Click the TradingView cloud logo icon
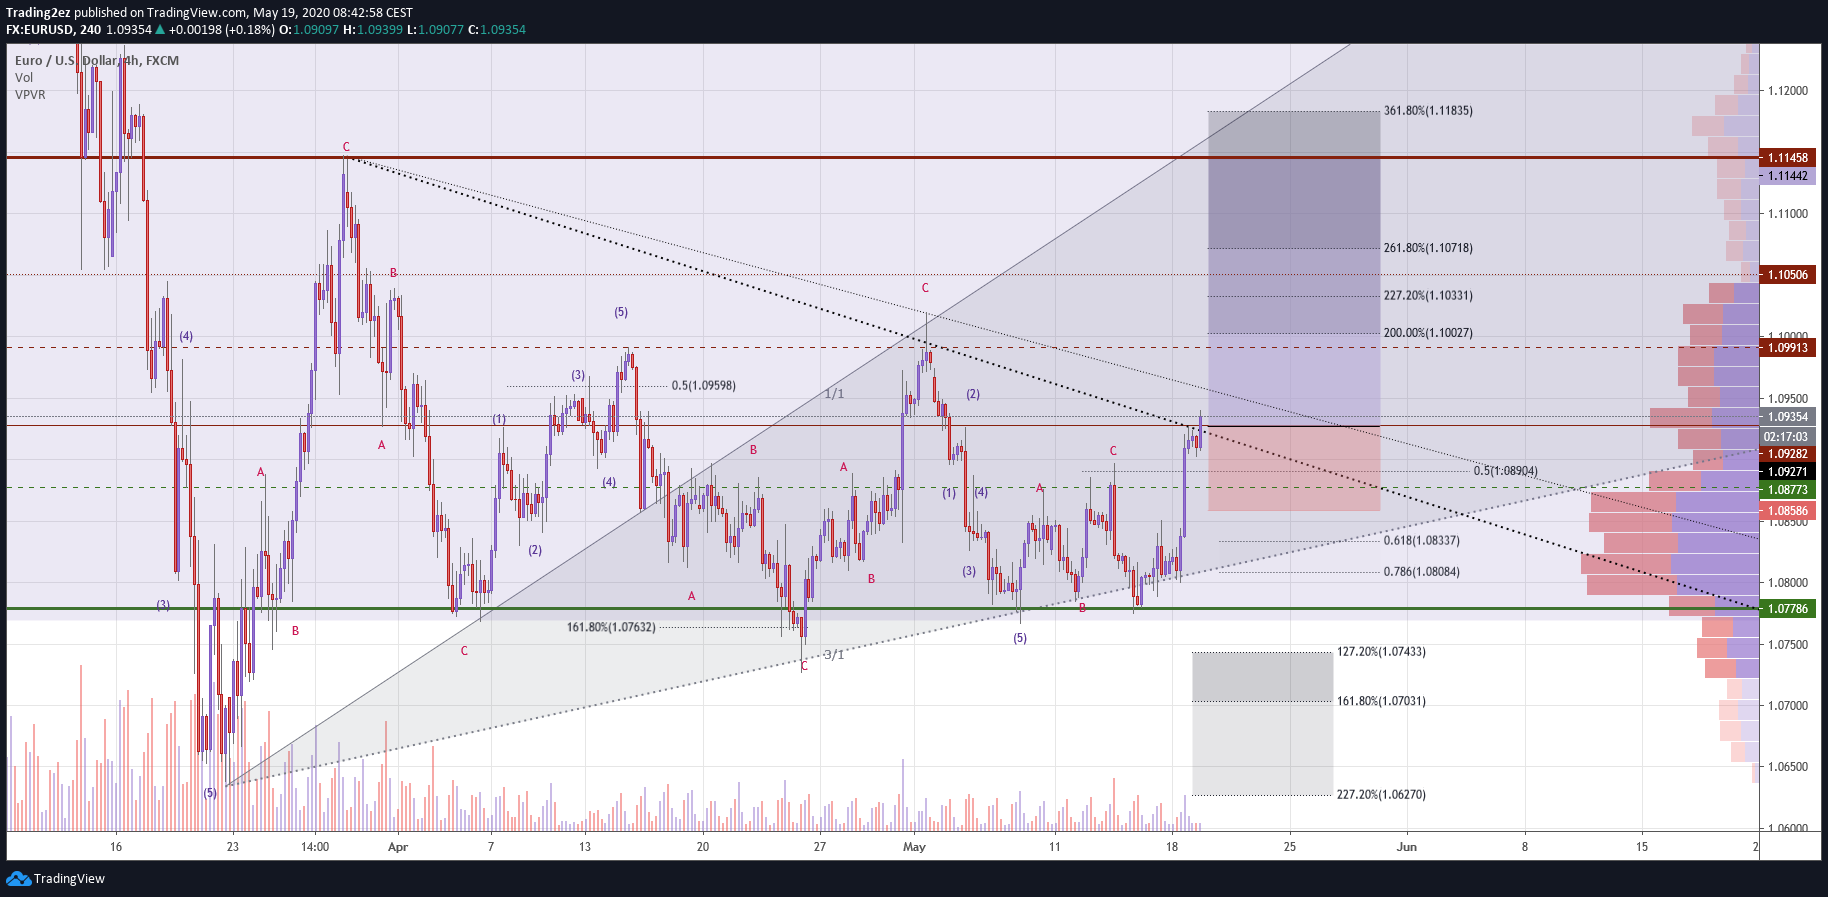This screenshot has width=1828, height=897. (18, 878)
